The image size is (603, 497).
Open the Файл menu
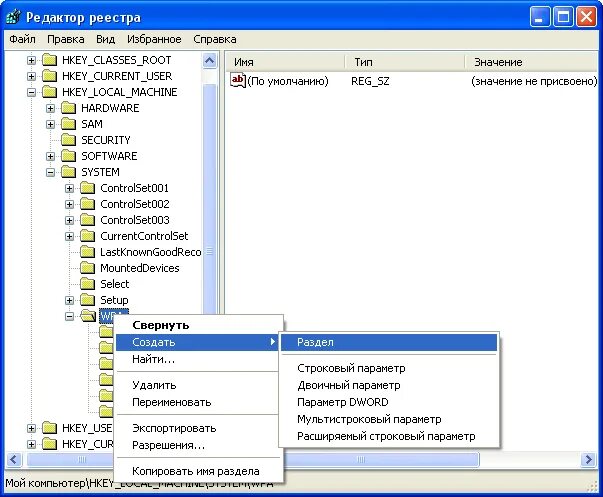pyautogui.click(x=22, y=39)
